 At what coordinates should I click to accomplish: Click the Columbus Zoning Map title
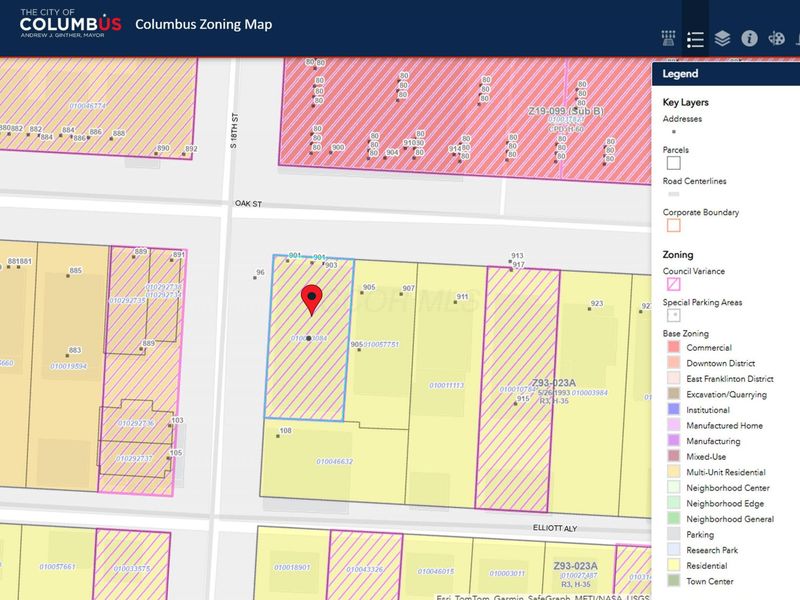coord(204,24)
